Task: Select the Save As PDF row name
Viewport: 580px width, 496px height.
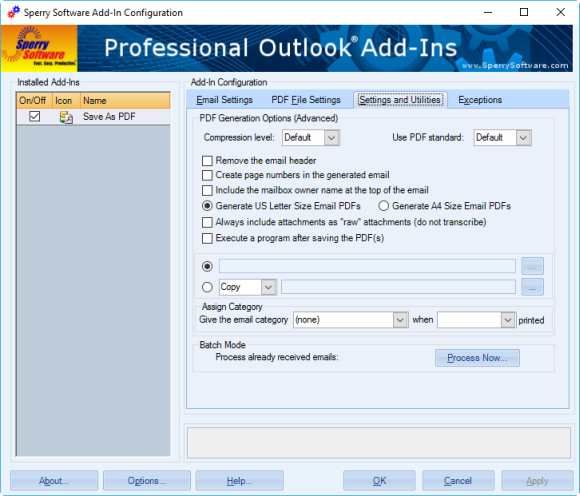Action: tap(109, 117)
